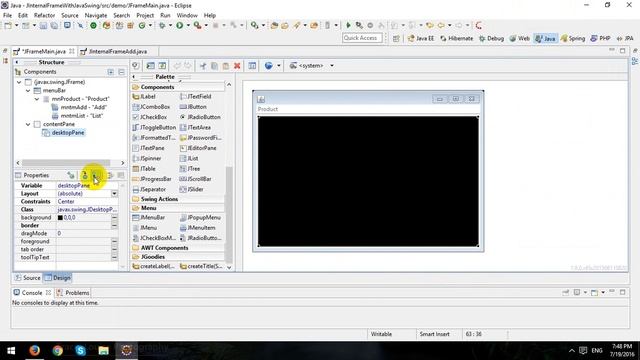Pick JMenuItem from the palette
The width and height of the screenshot is (640, 360).
pyautogui.click(x=198, y=228)
